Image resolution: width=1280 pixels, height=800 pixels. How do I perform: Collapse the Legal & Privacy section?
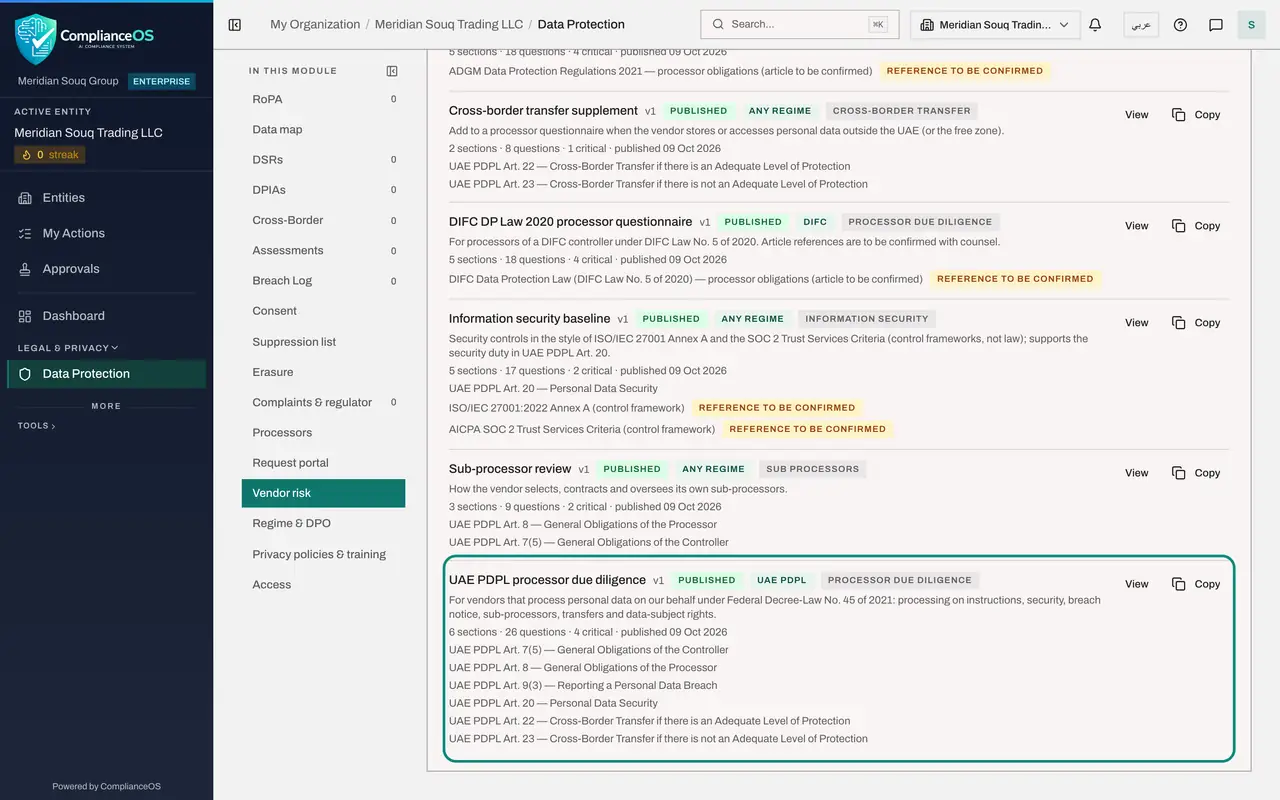pyautogui.click(x=68, y=348)
